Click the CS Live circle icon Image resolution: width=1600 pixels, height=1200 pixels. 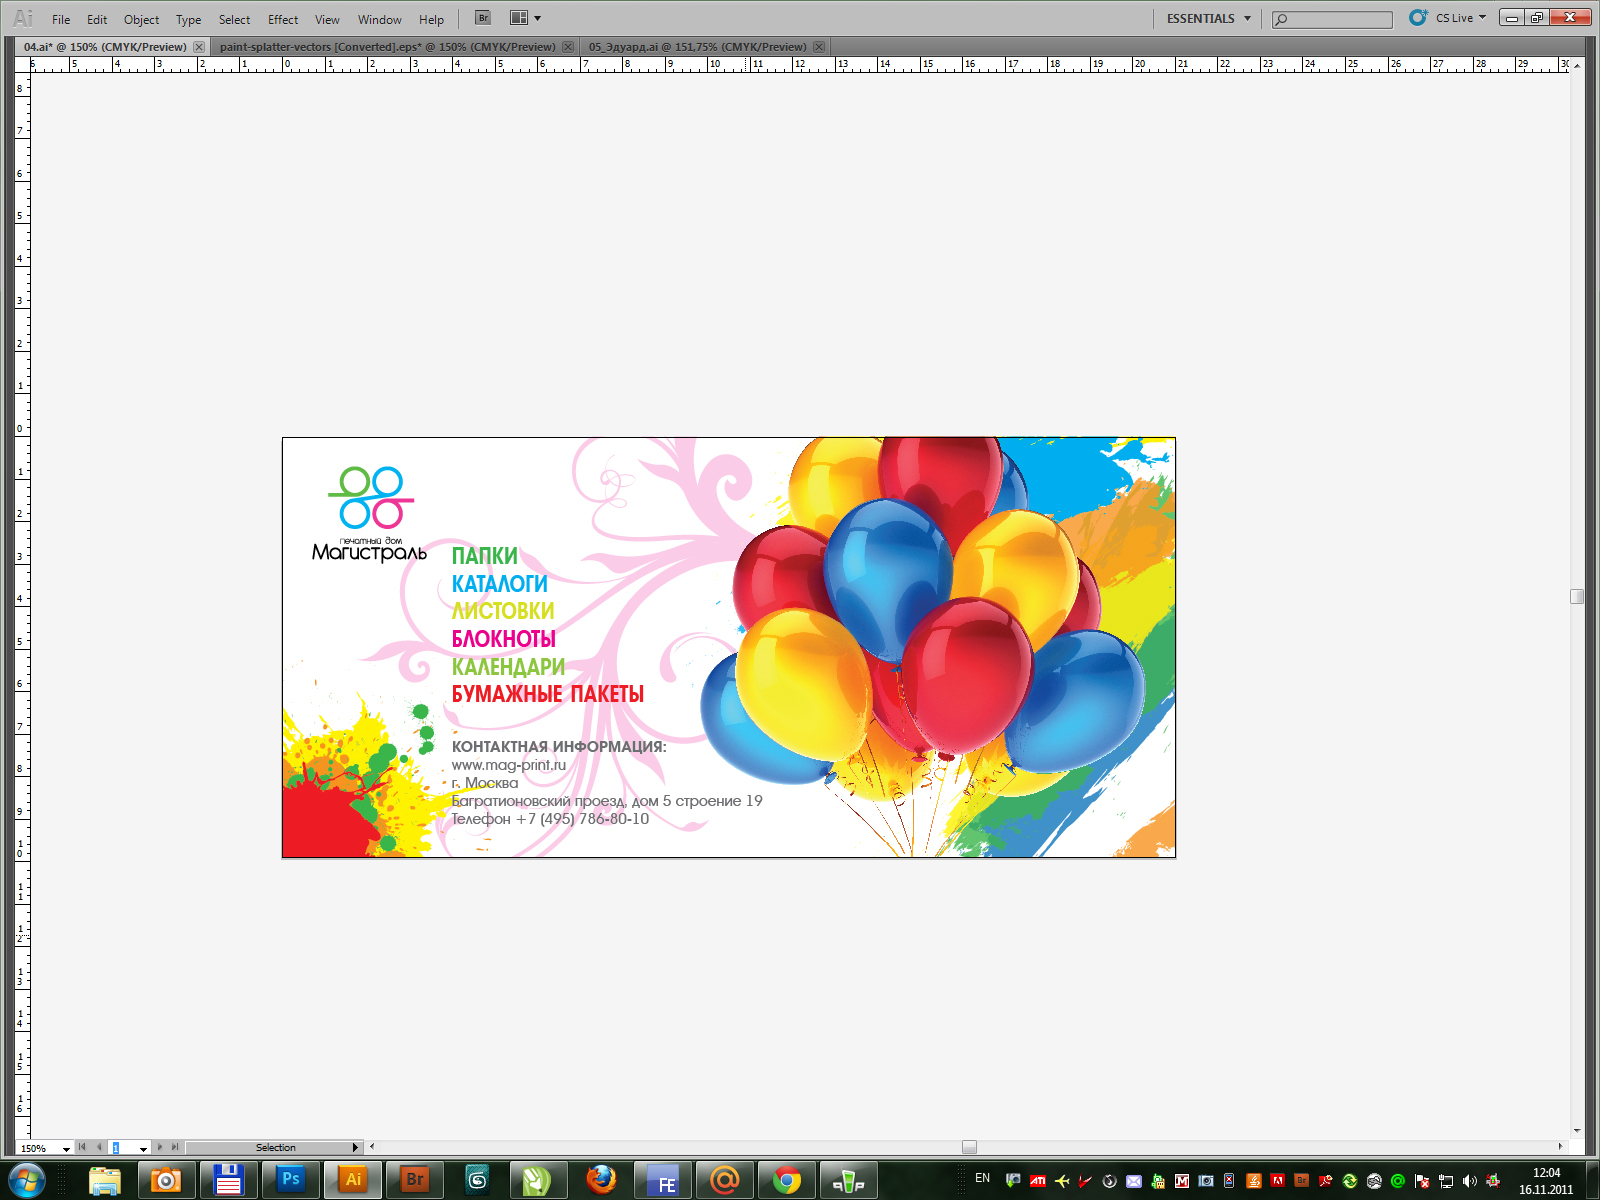(x=1418, y=17)
